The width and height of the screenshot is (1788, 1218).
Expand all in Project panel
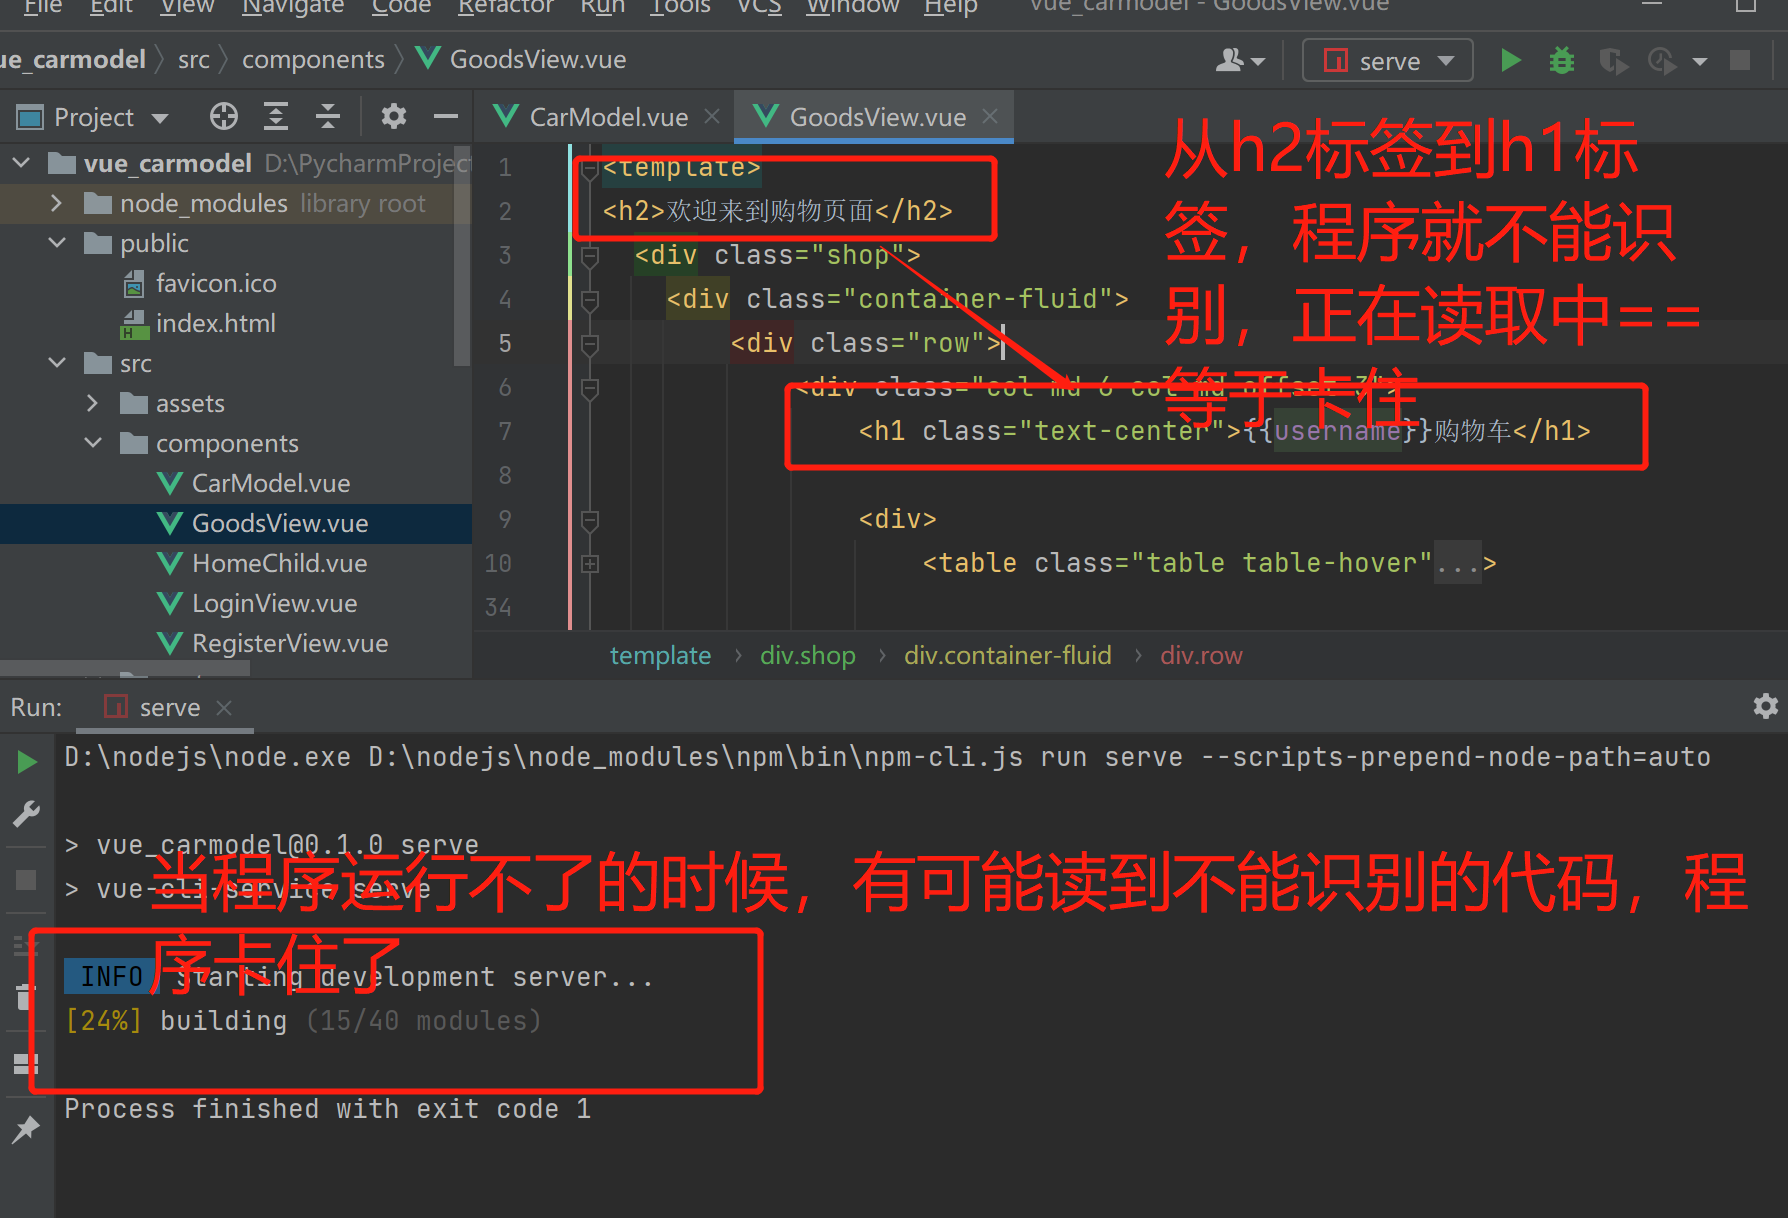(x=276, y=117)
